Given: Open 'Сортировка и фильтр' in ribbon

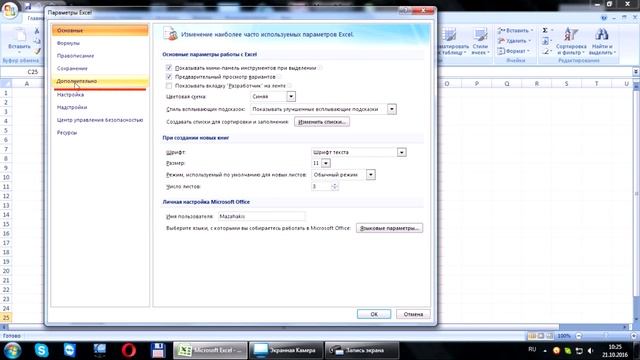Looking at the screenshot, I should [x=571, y=41].
